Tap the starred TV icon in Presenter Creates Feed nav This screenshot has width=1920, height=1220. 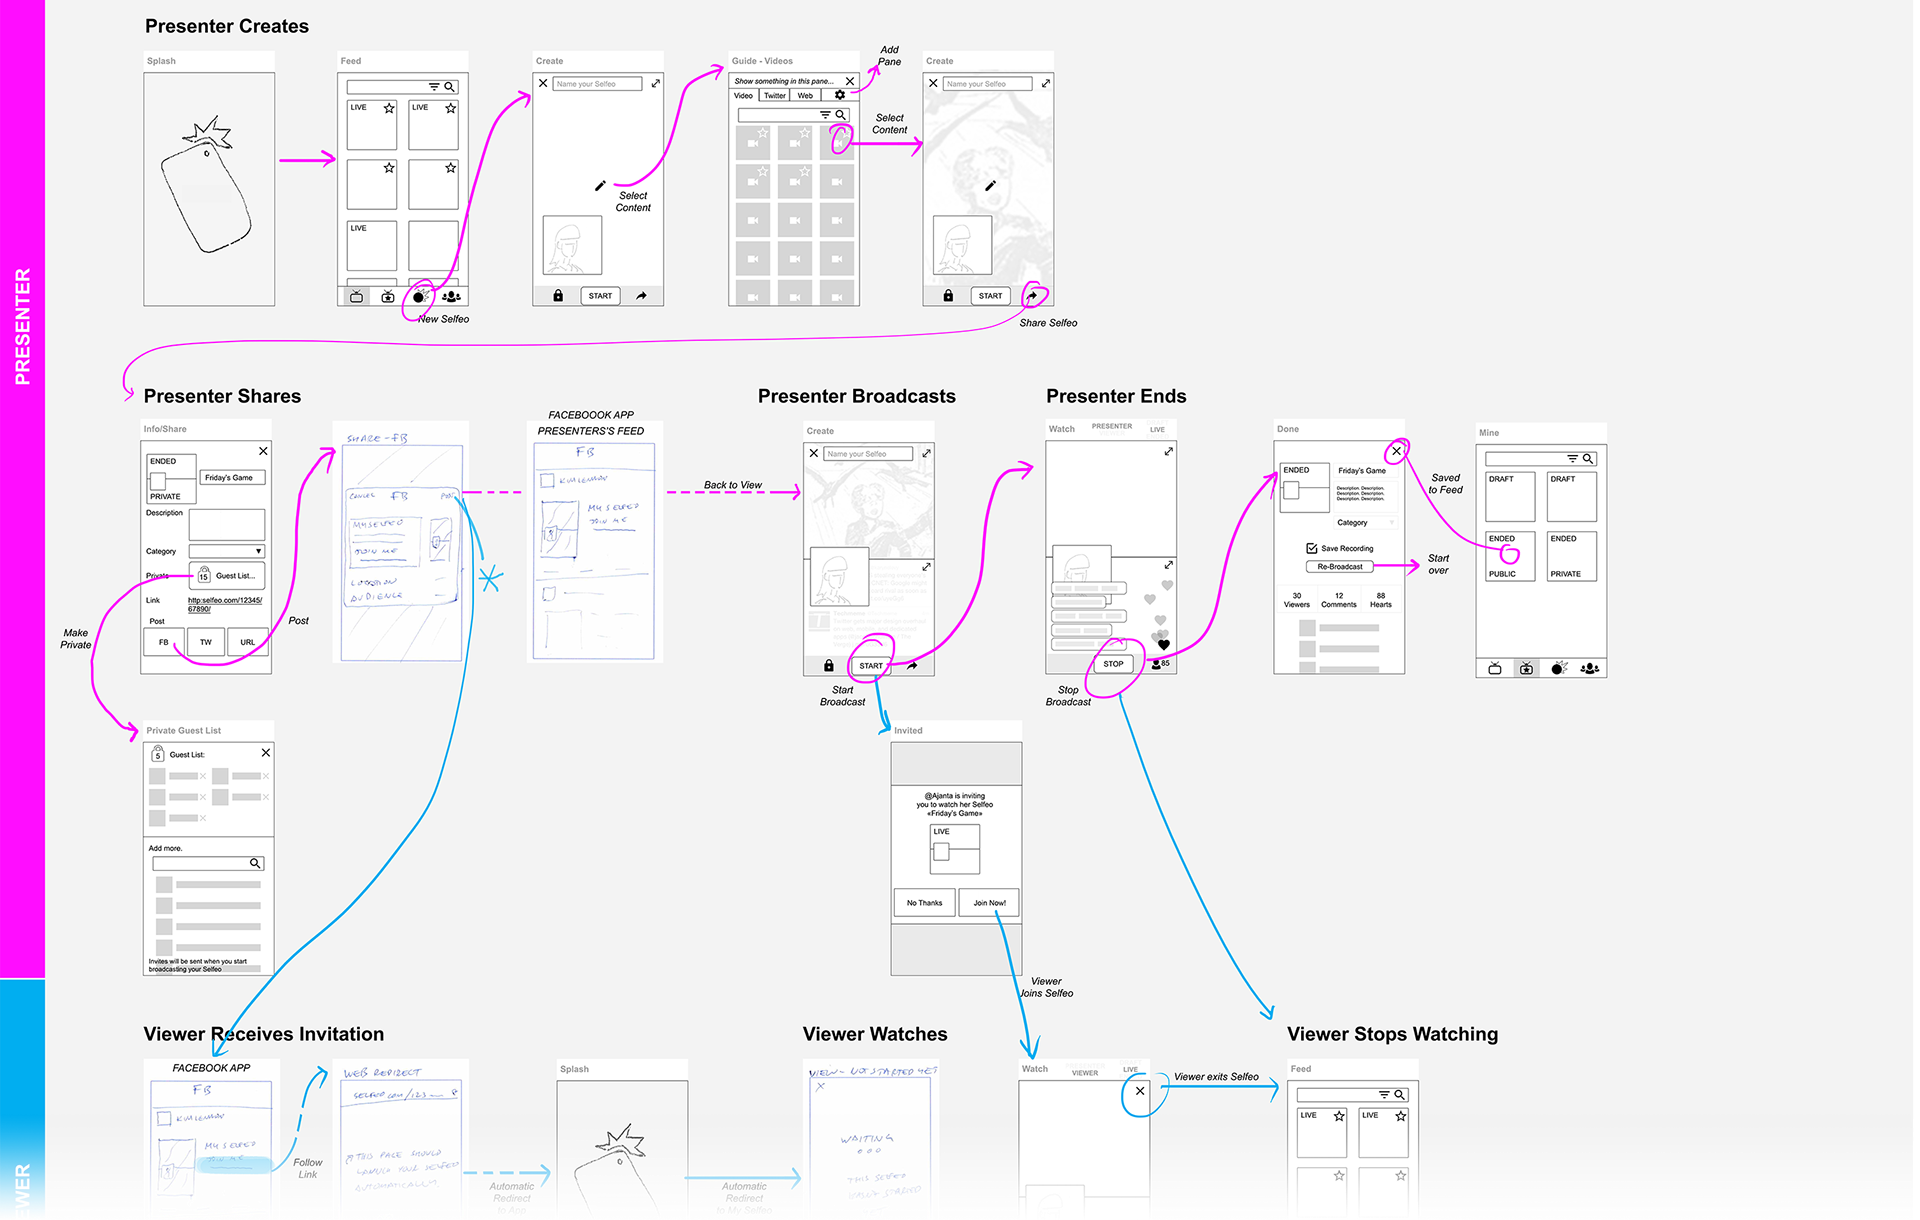pyautogui.click(x=388, y=296)
